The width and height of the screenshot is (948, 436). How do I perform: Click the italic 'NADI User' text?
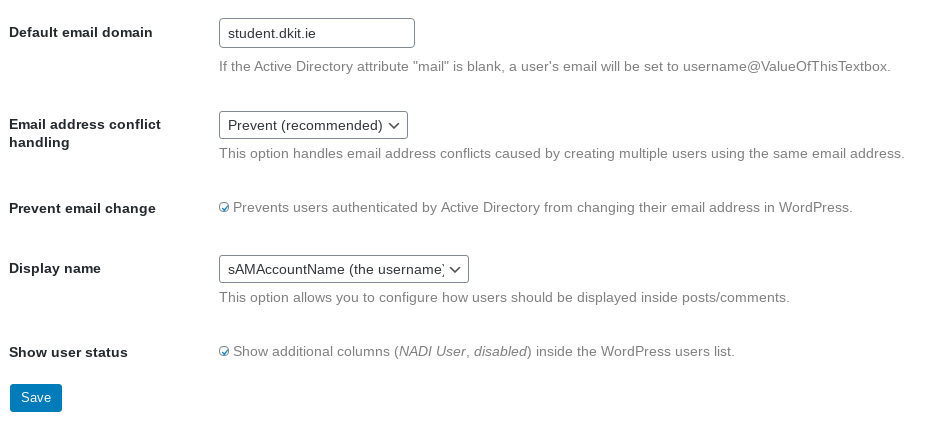(x=432, y=351)
